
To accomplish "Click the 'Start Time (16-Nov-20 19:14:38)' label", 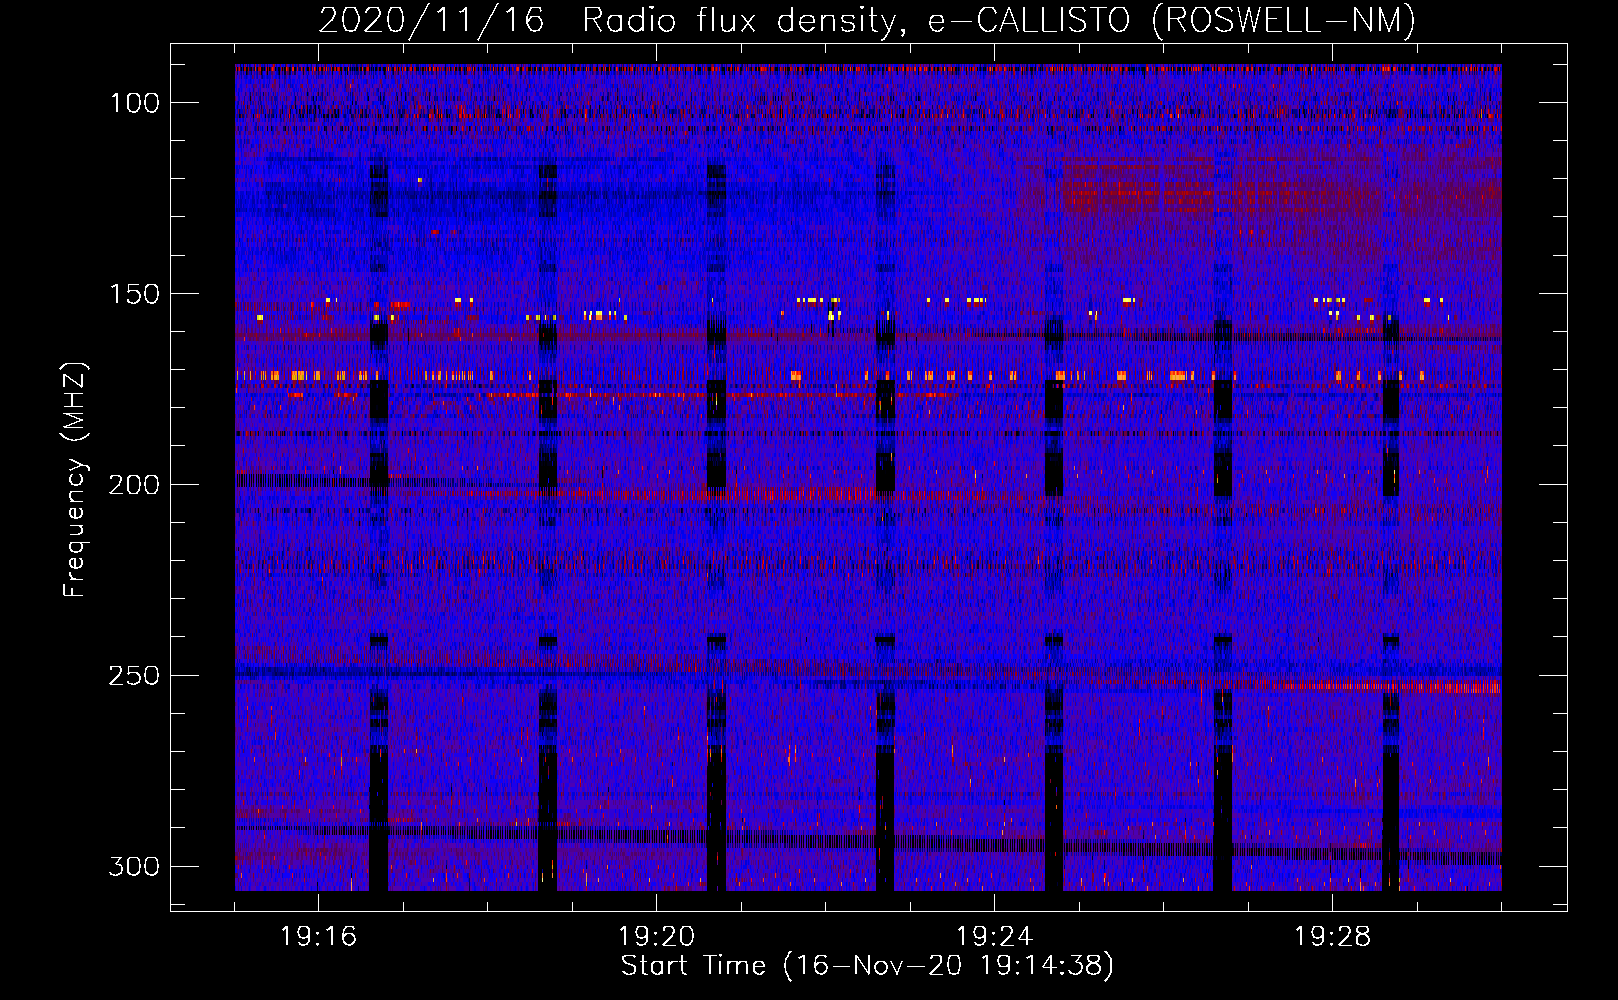I will click(x=867, y=967).
